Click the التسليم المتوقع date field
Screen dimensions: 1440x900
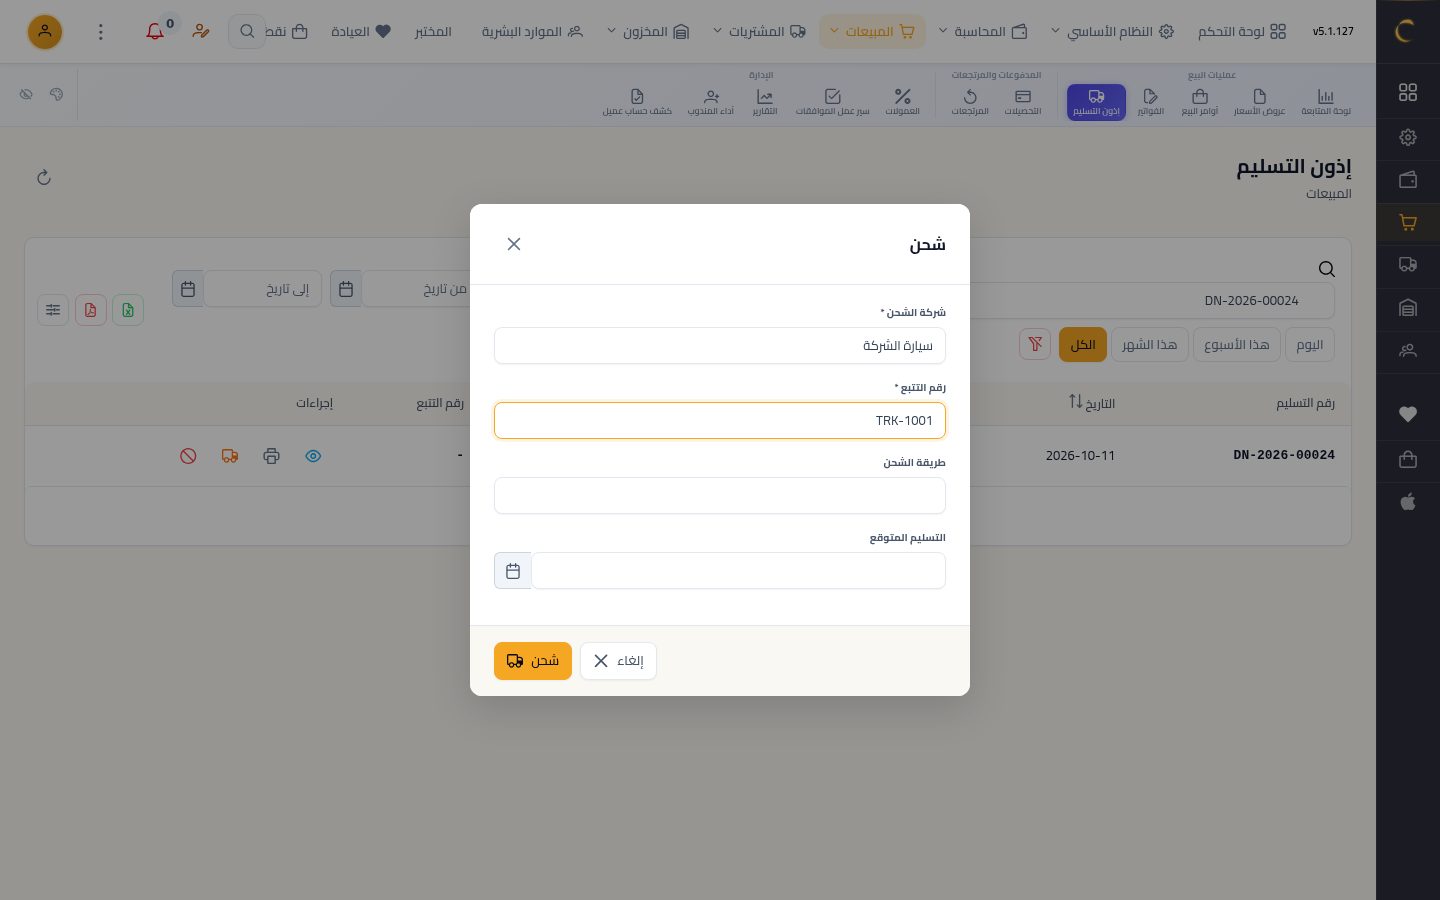[x=738, y=571]
